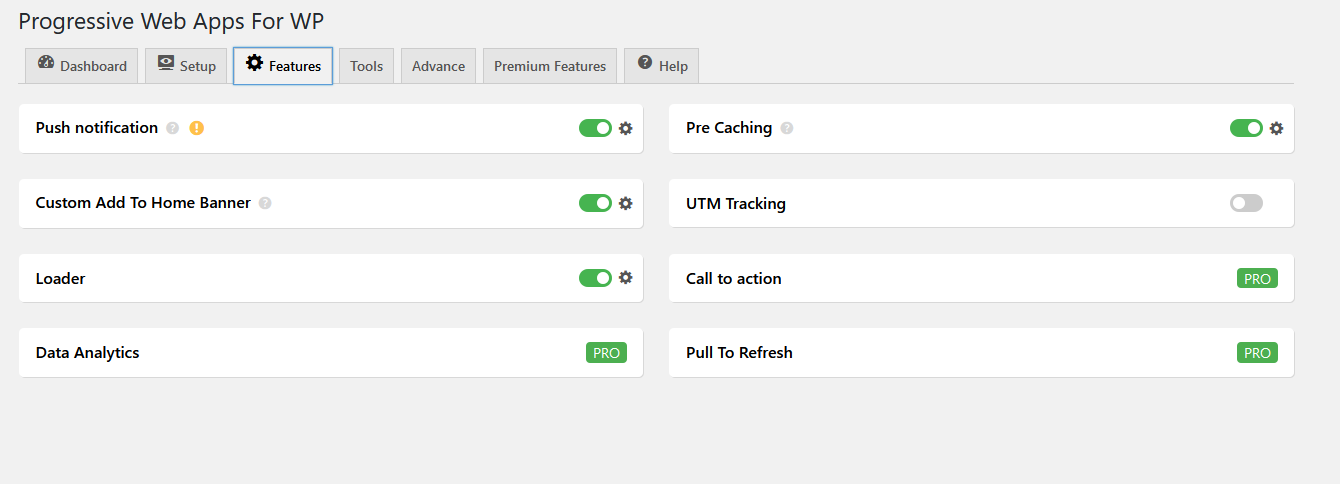Click Custom Add To Home Banner gear

[626, 203]
